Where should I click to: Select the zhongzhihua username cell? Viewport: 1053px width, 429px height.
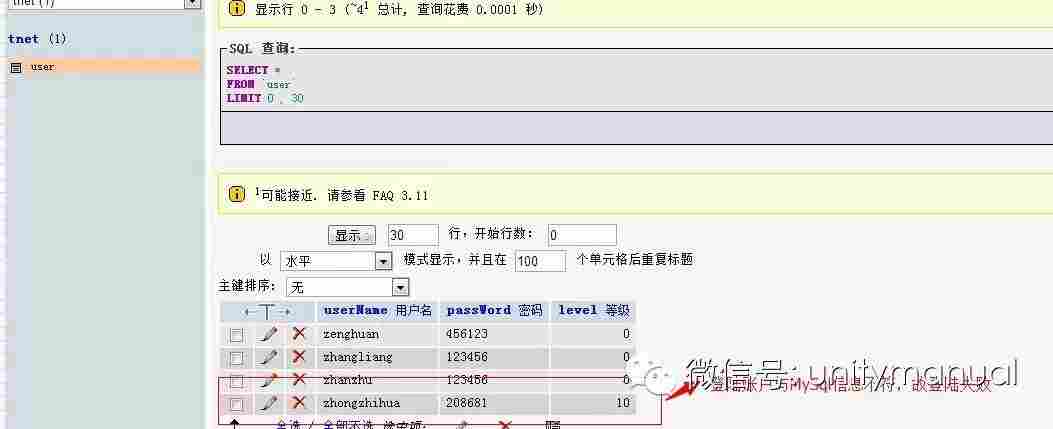click(x=378, y=403)
